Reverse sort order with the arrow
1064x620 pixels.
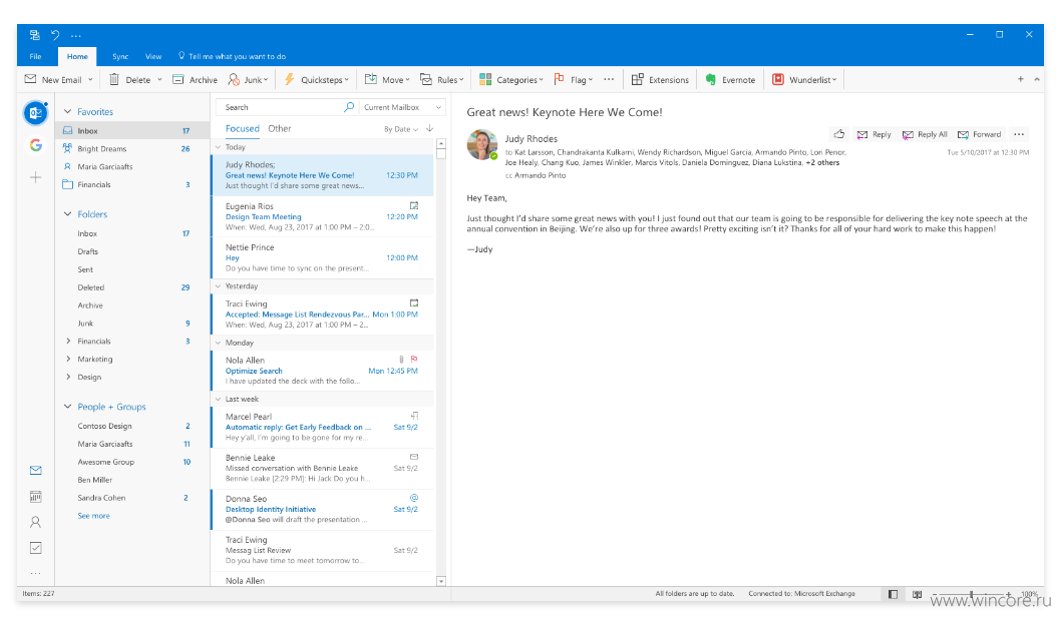coord(430,128)
